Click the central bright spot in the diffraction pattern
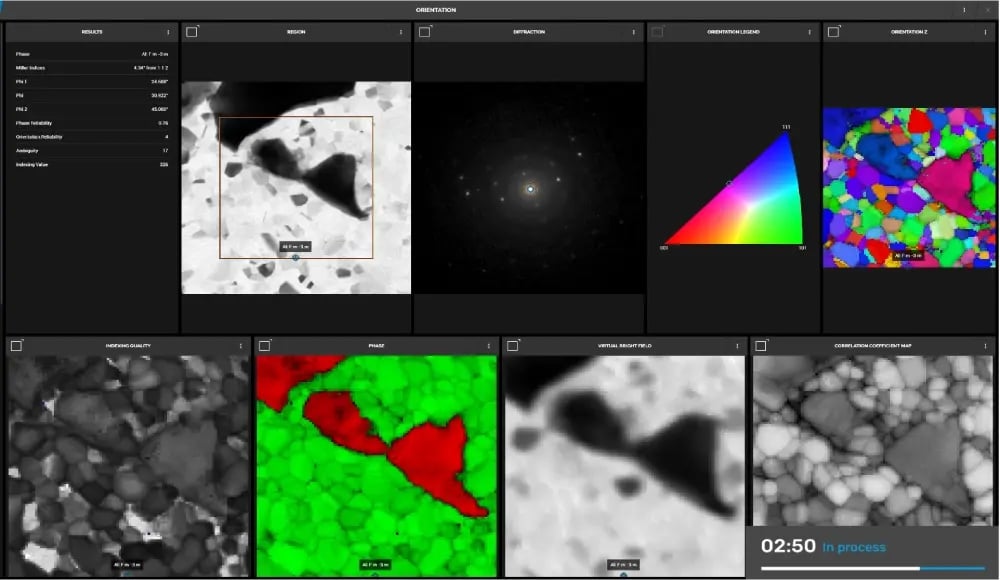This screenshot has height=580, width=1000. click(530, 188)
